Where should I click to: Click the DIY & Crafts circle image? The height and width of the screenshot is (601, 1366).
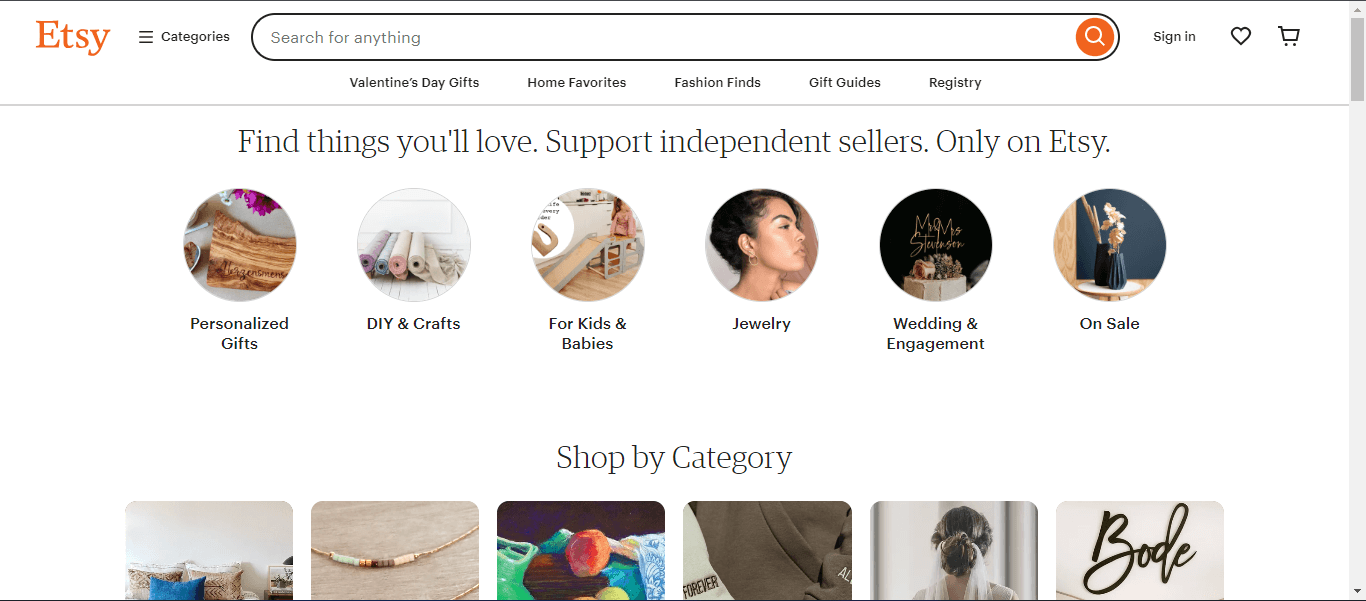[413, 244]
